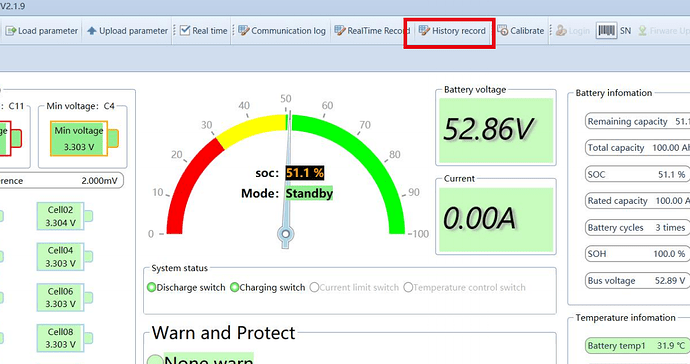Image resolution: width=690 pixels, height=364 pixels.
Task: Select the None warn indicator
Action: 155,360
